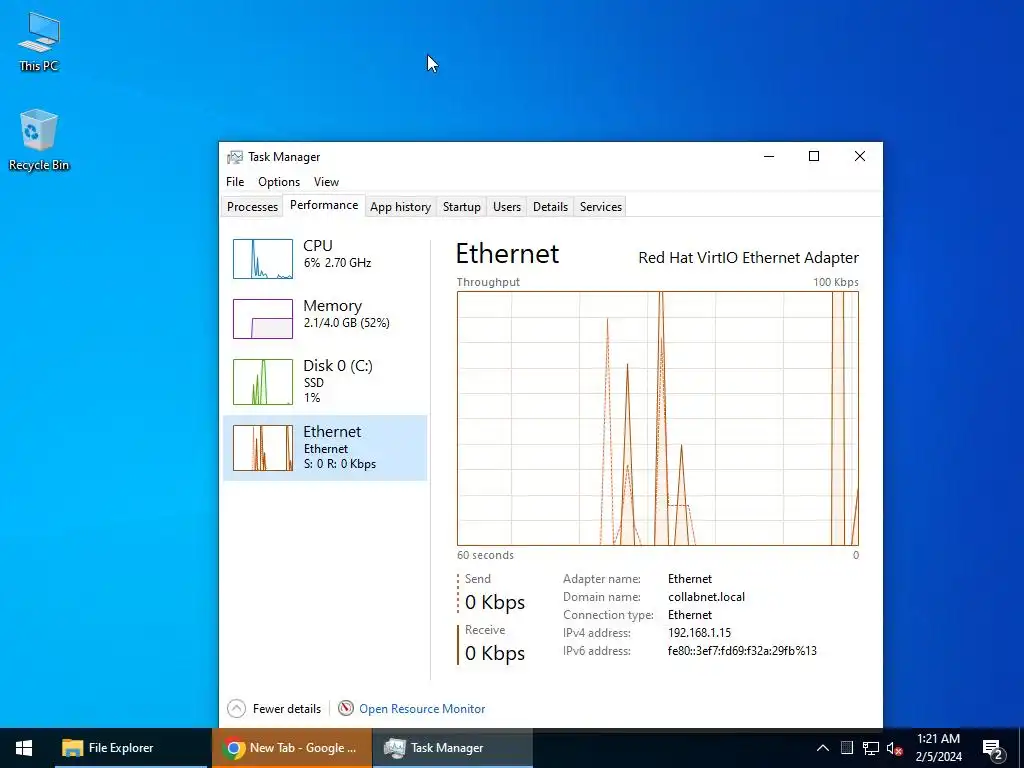
Task: Click the Send 0 Kbps value
Action: pyautogui.click(x=495, y=602)
